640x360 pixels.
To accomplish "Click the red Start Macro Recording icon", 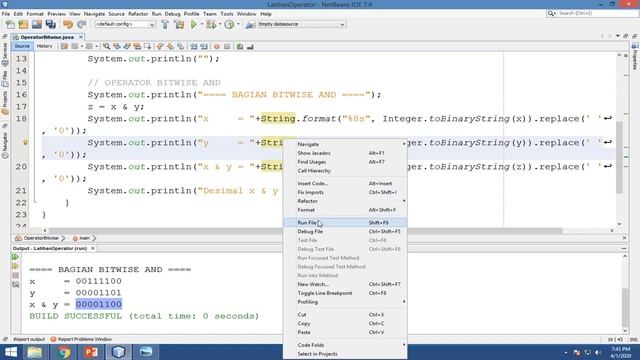I will coord(217,47).
